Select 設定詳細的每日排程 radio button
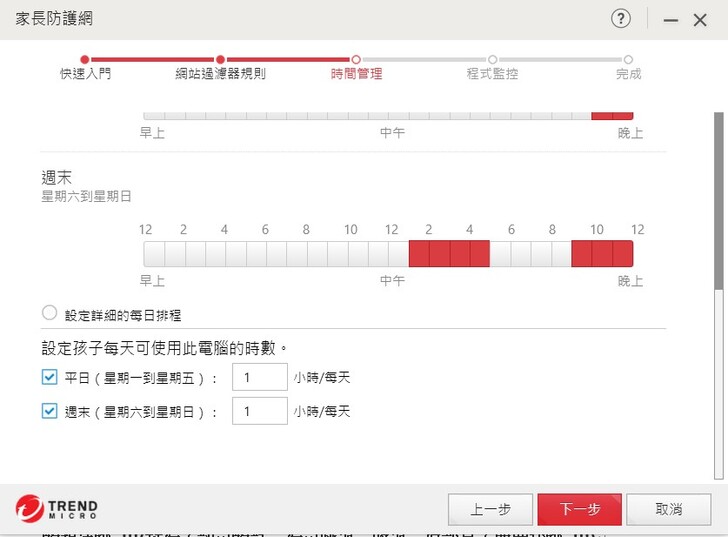The image size is (728, 537). click(x=49, y=313)
